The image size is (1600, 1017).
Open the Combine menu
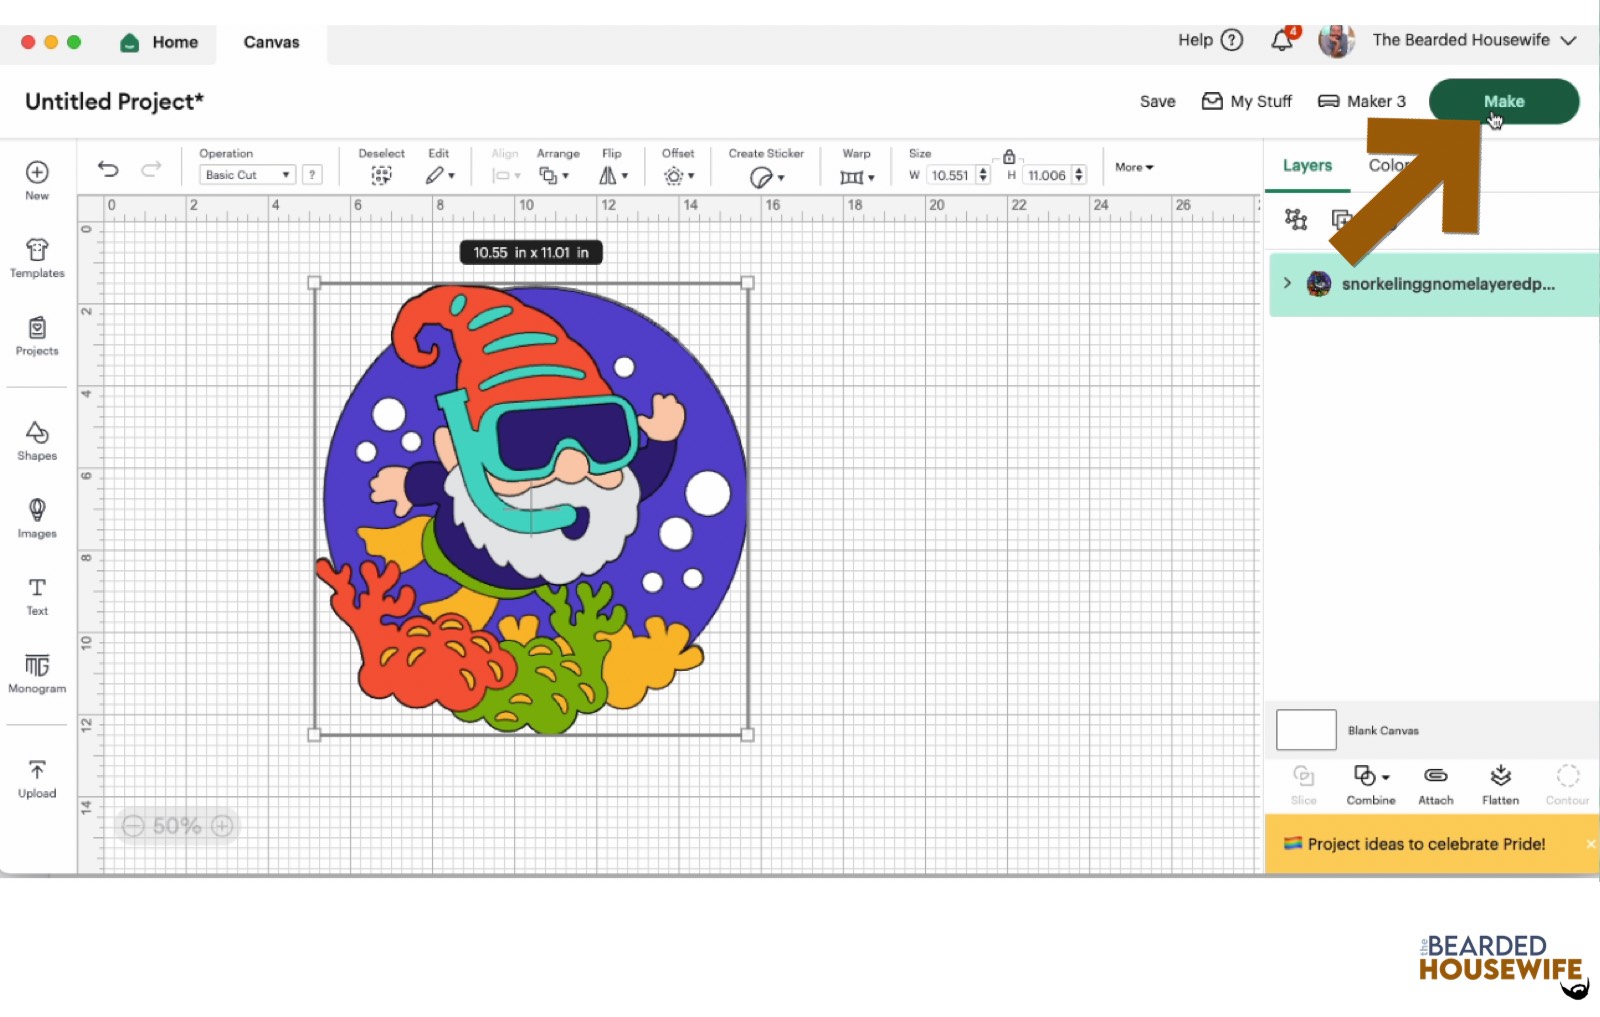[1371, 785]
